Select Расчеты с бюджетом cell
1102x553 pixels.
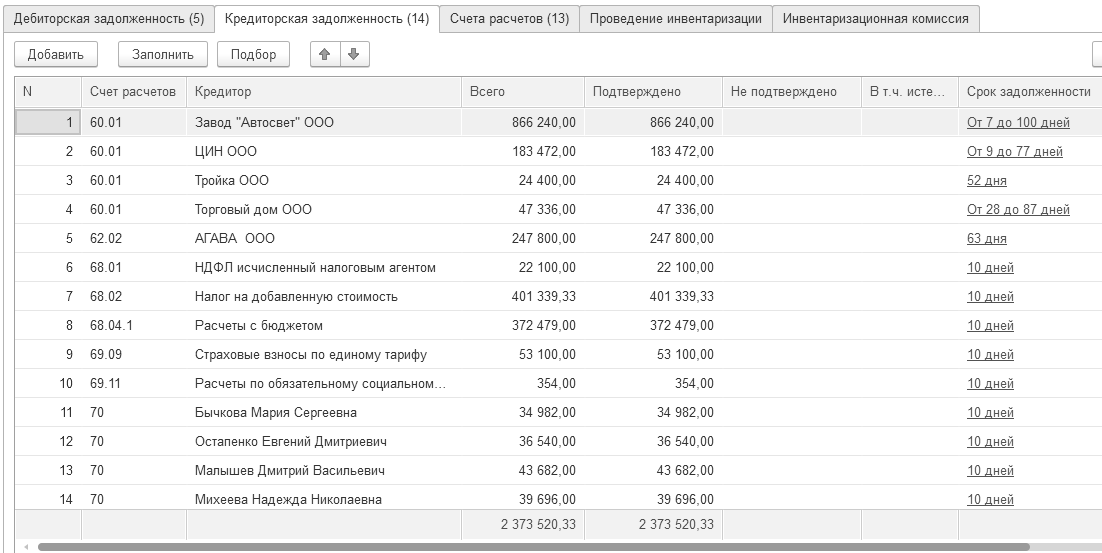(x=323, y=325)
